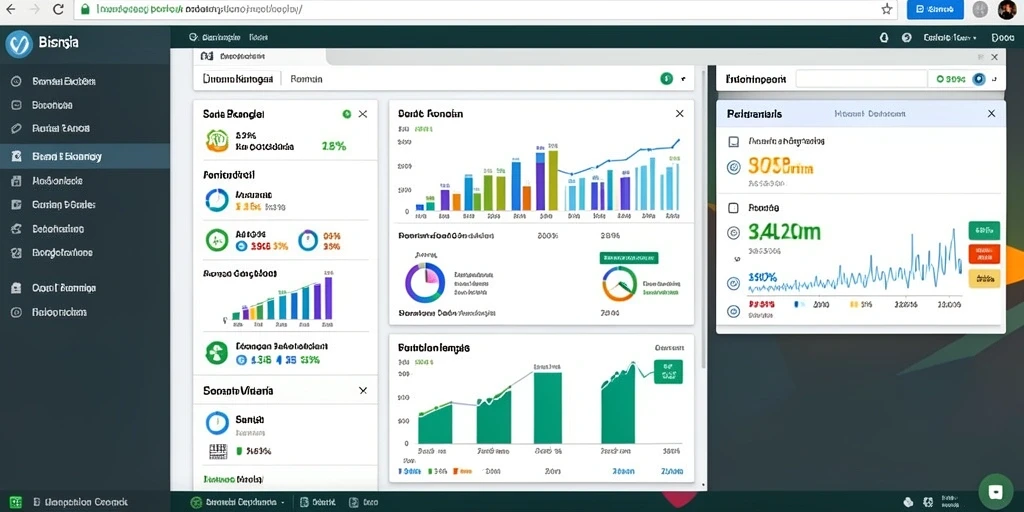Tick the upper checkbox in right panel
1024x512 pixels.
[733, 141]
